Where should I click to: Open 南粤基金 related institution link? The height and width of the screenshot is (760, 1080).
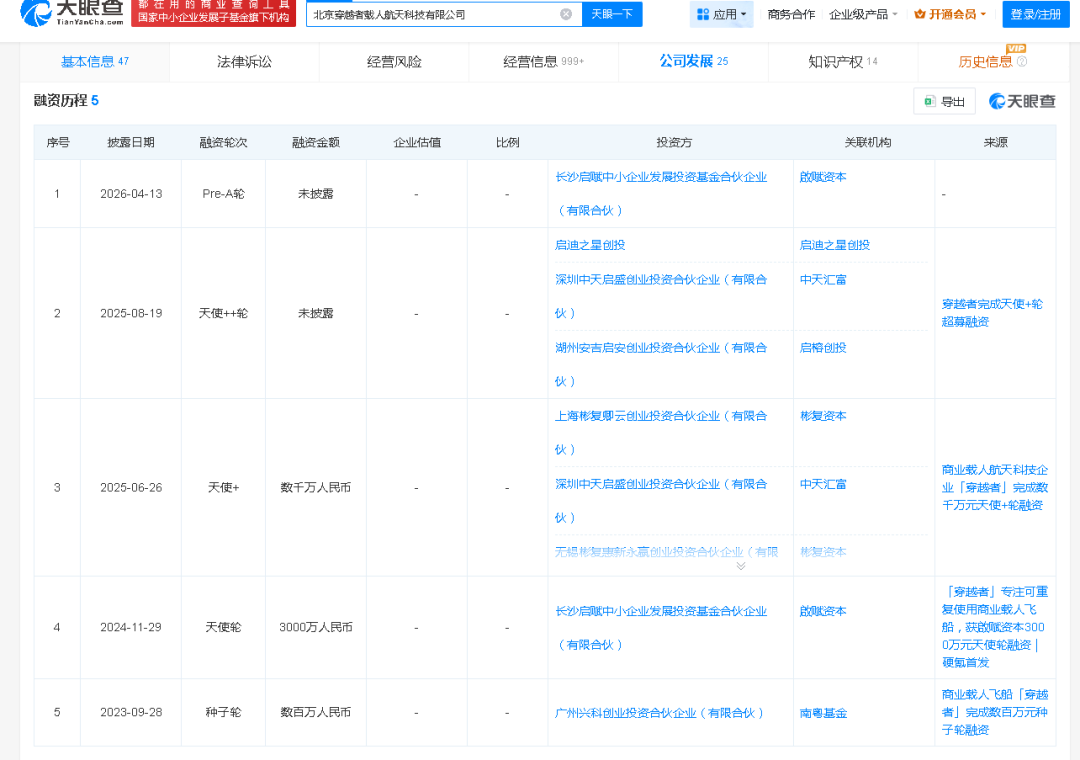tap(823, 713)
